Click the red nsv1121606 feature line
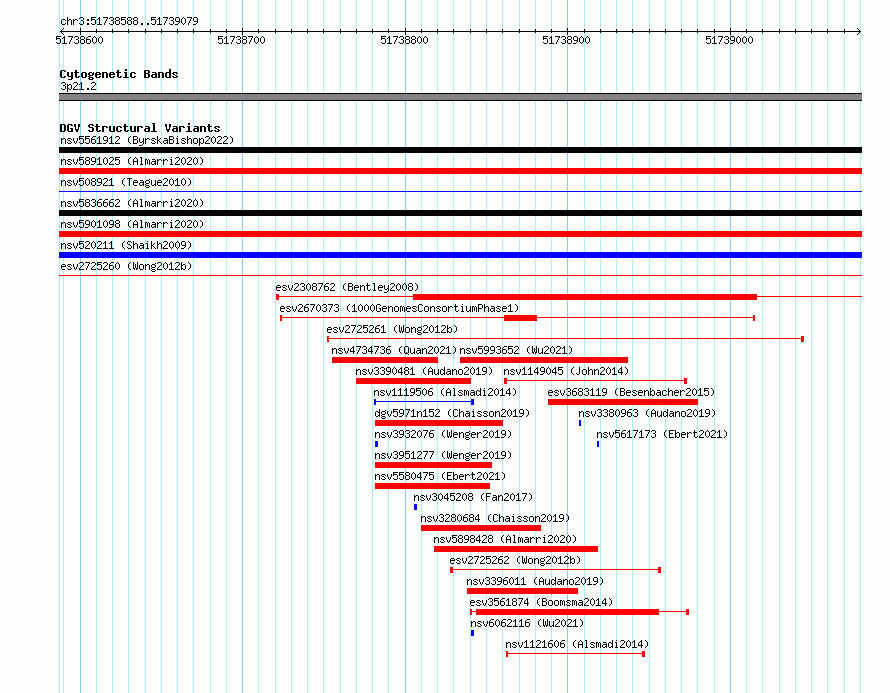Screen dimensions: 890x693 coord(576,654)
